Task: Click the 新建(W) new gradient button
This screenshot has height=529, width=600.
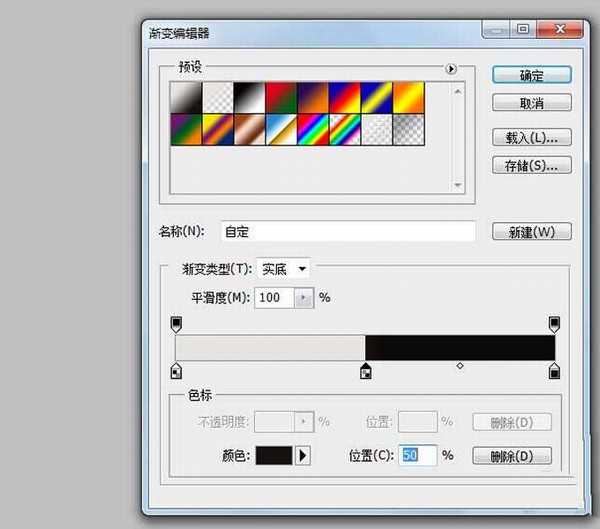Action: [532, 231]
